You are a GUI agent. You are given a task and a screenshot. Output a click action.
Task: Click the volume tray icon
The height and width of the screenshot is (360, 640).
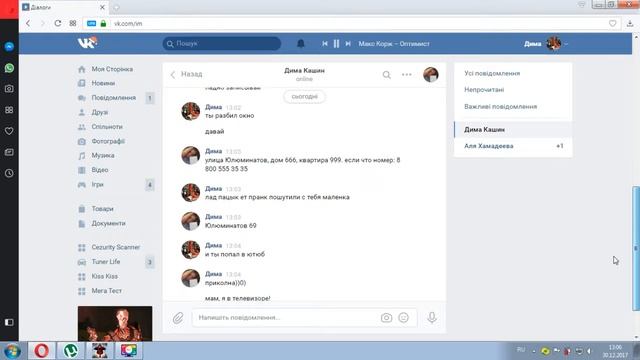[x=589, y=351]
